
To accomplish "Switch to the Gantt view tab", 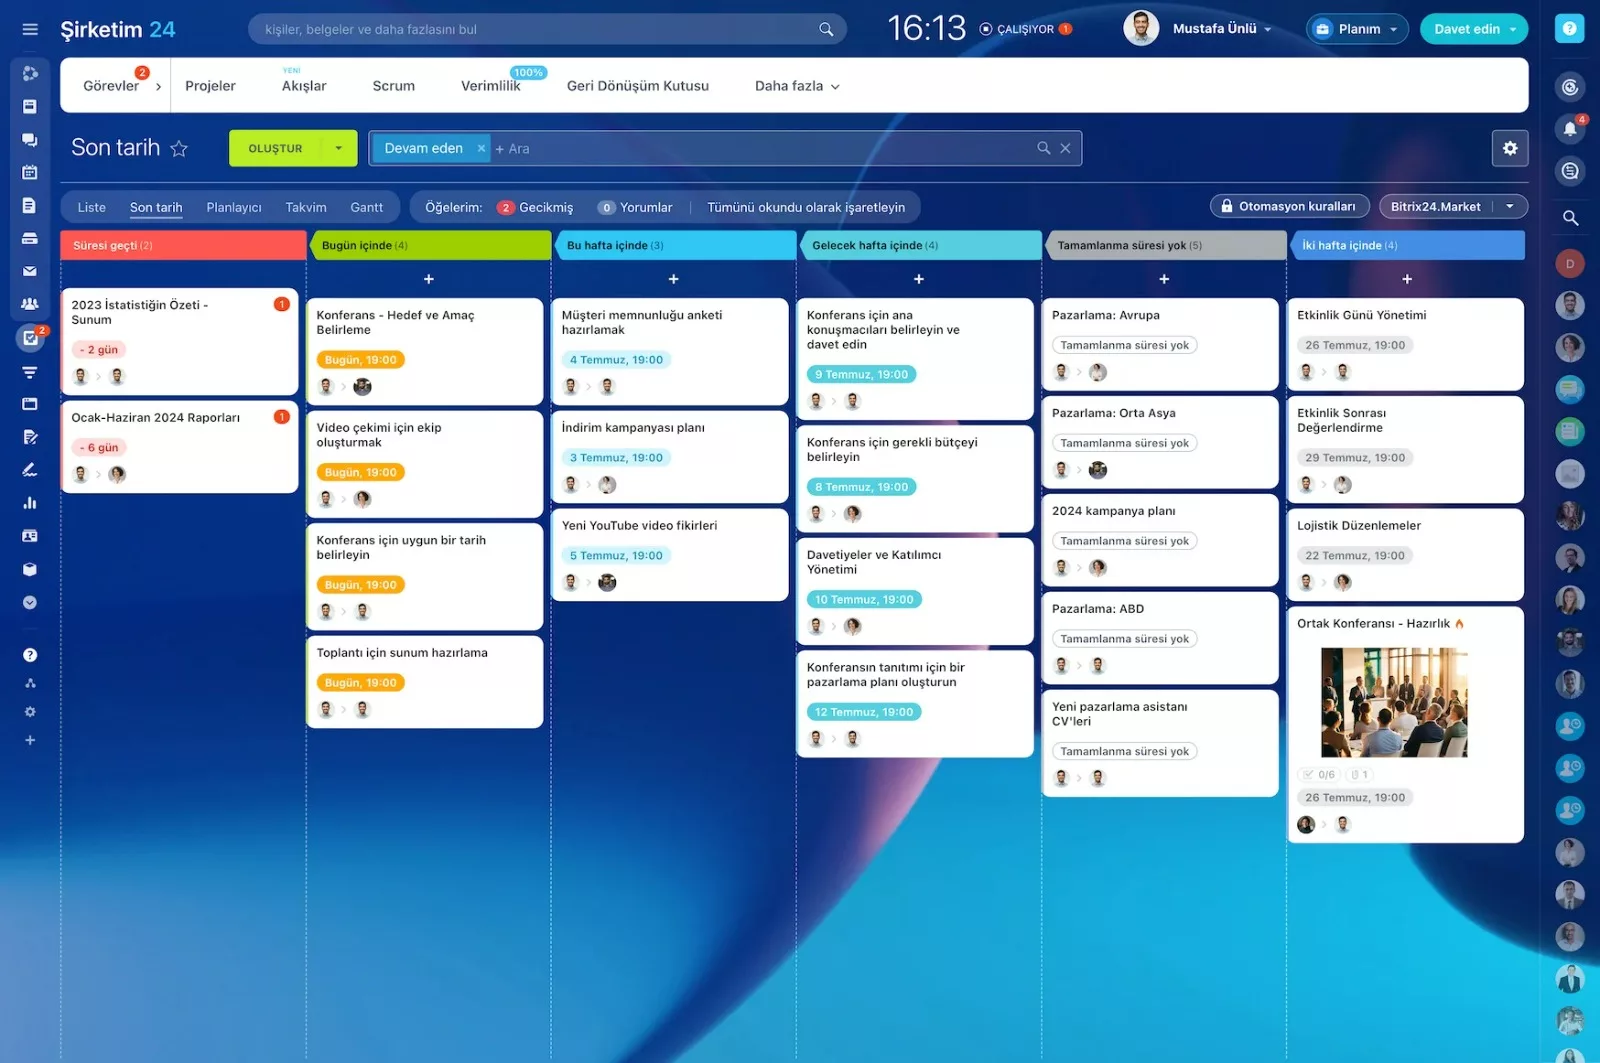I will pyautogui.click(x=366, y=207).
